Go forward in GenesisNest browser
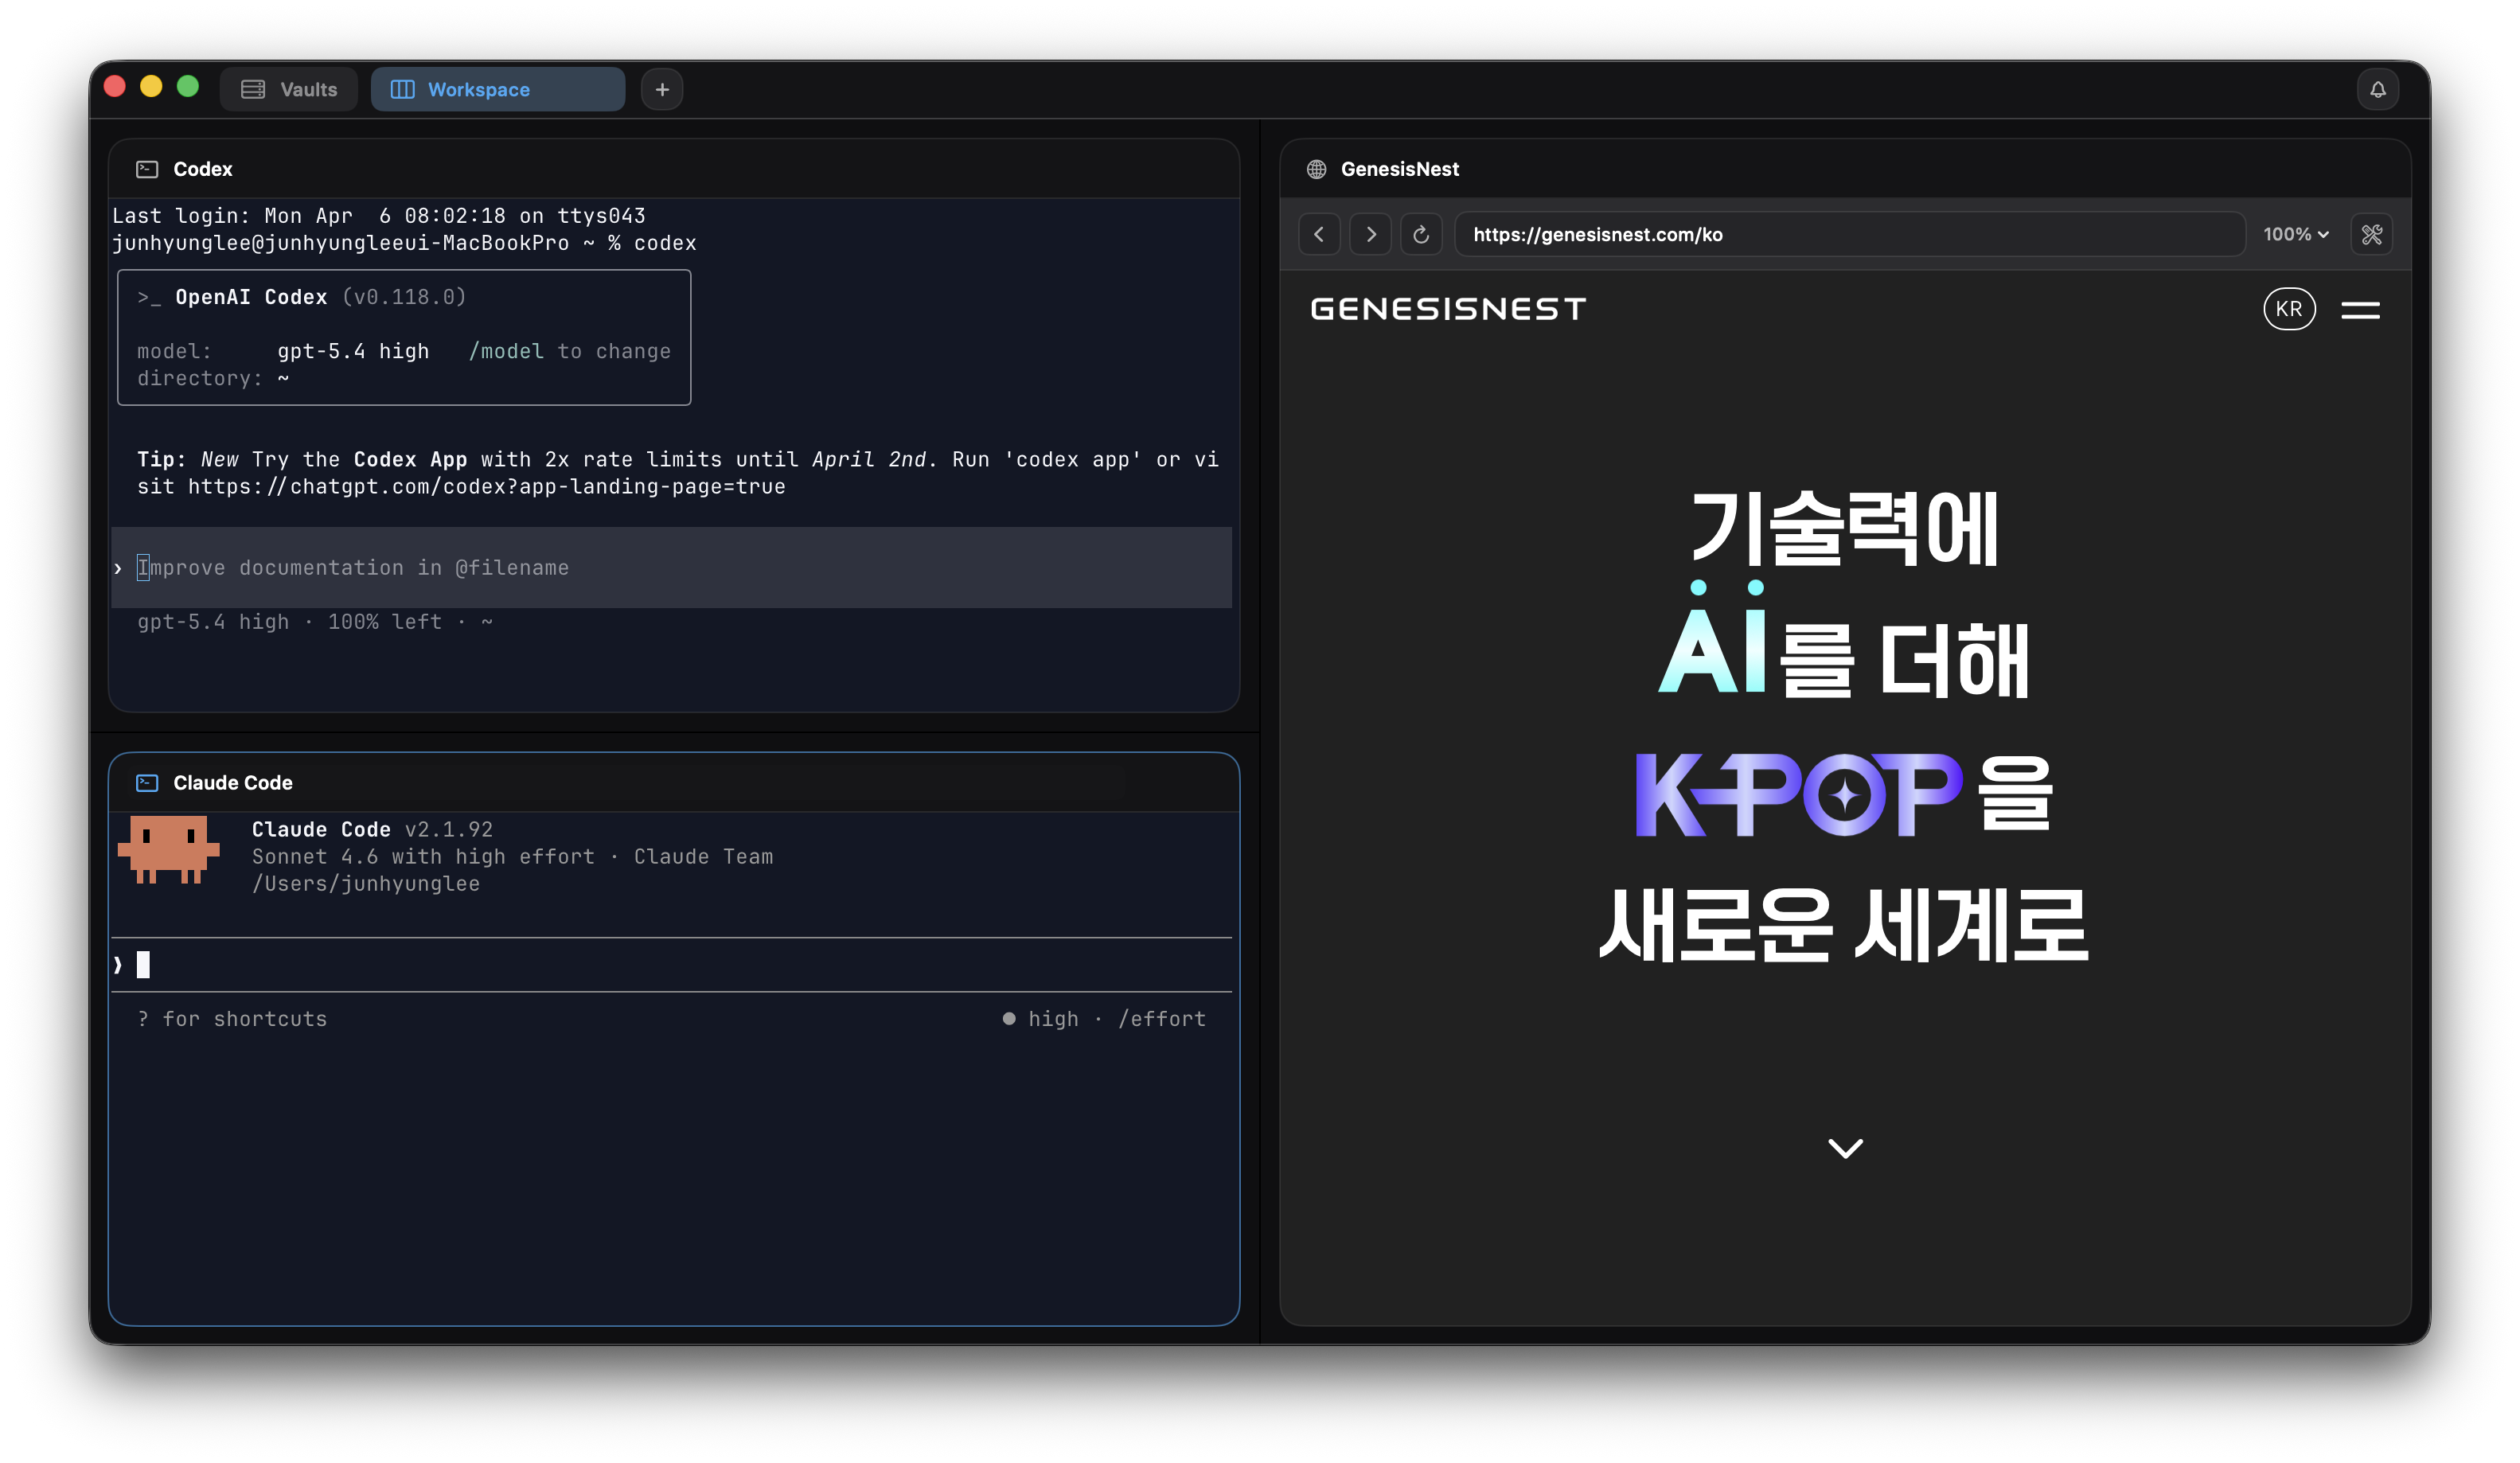This screenshot has width=2520, height=1463. pyautogui.click(x=1370, y=234)
